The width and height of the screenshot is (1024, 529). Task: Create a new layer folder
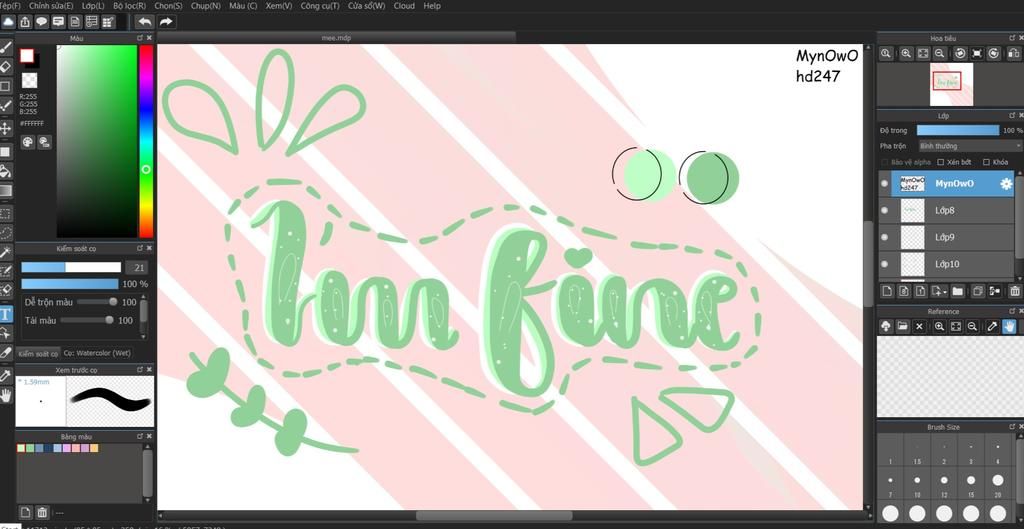(957, 291)
